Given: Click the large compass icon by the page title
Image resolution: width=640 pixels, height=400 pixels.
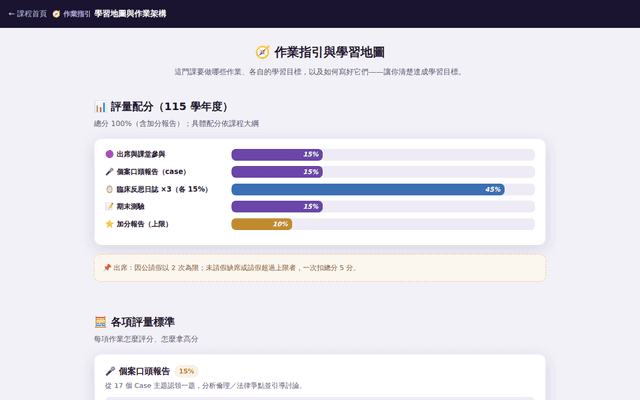Looking at the screenshot, I should click(262, 52).
